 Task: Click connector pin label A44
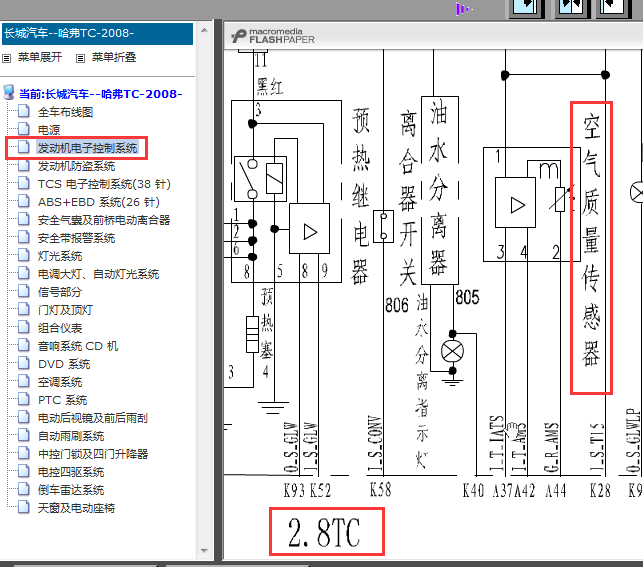pyautogui.click(x=556, y=490)
